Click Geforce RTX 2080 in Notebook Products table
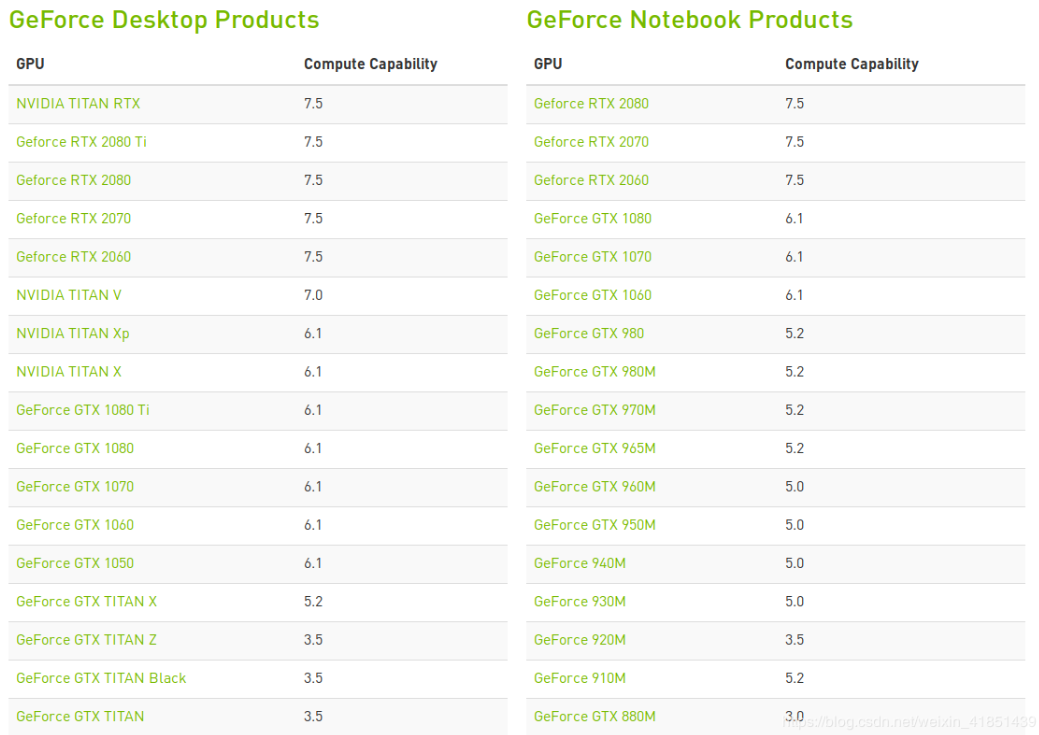This screenshot has width=1039, height=735. click(591, 103)
